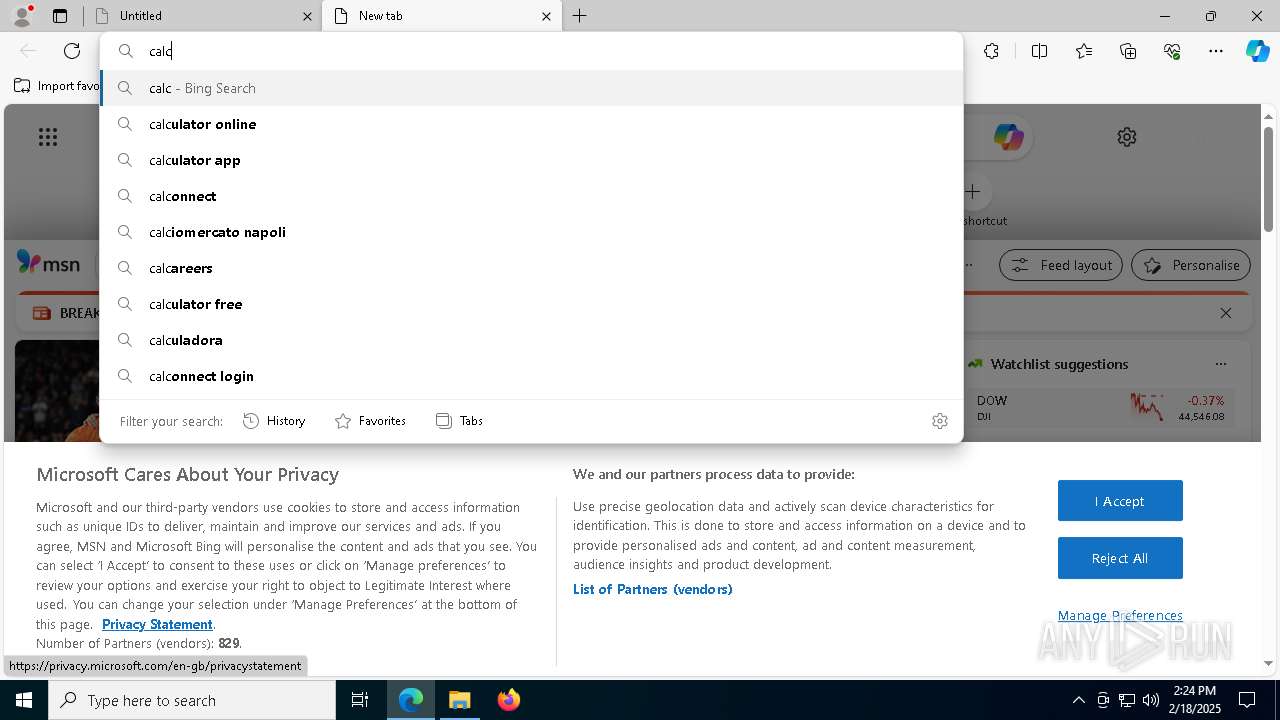Screen dimensions: 1280x720
Task: Select 'calconnect' suggestion
Action: [532, 196]
